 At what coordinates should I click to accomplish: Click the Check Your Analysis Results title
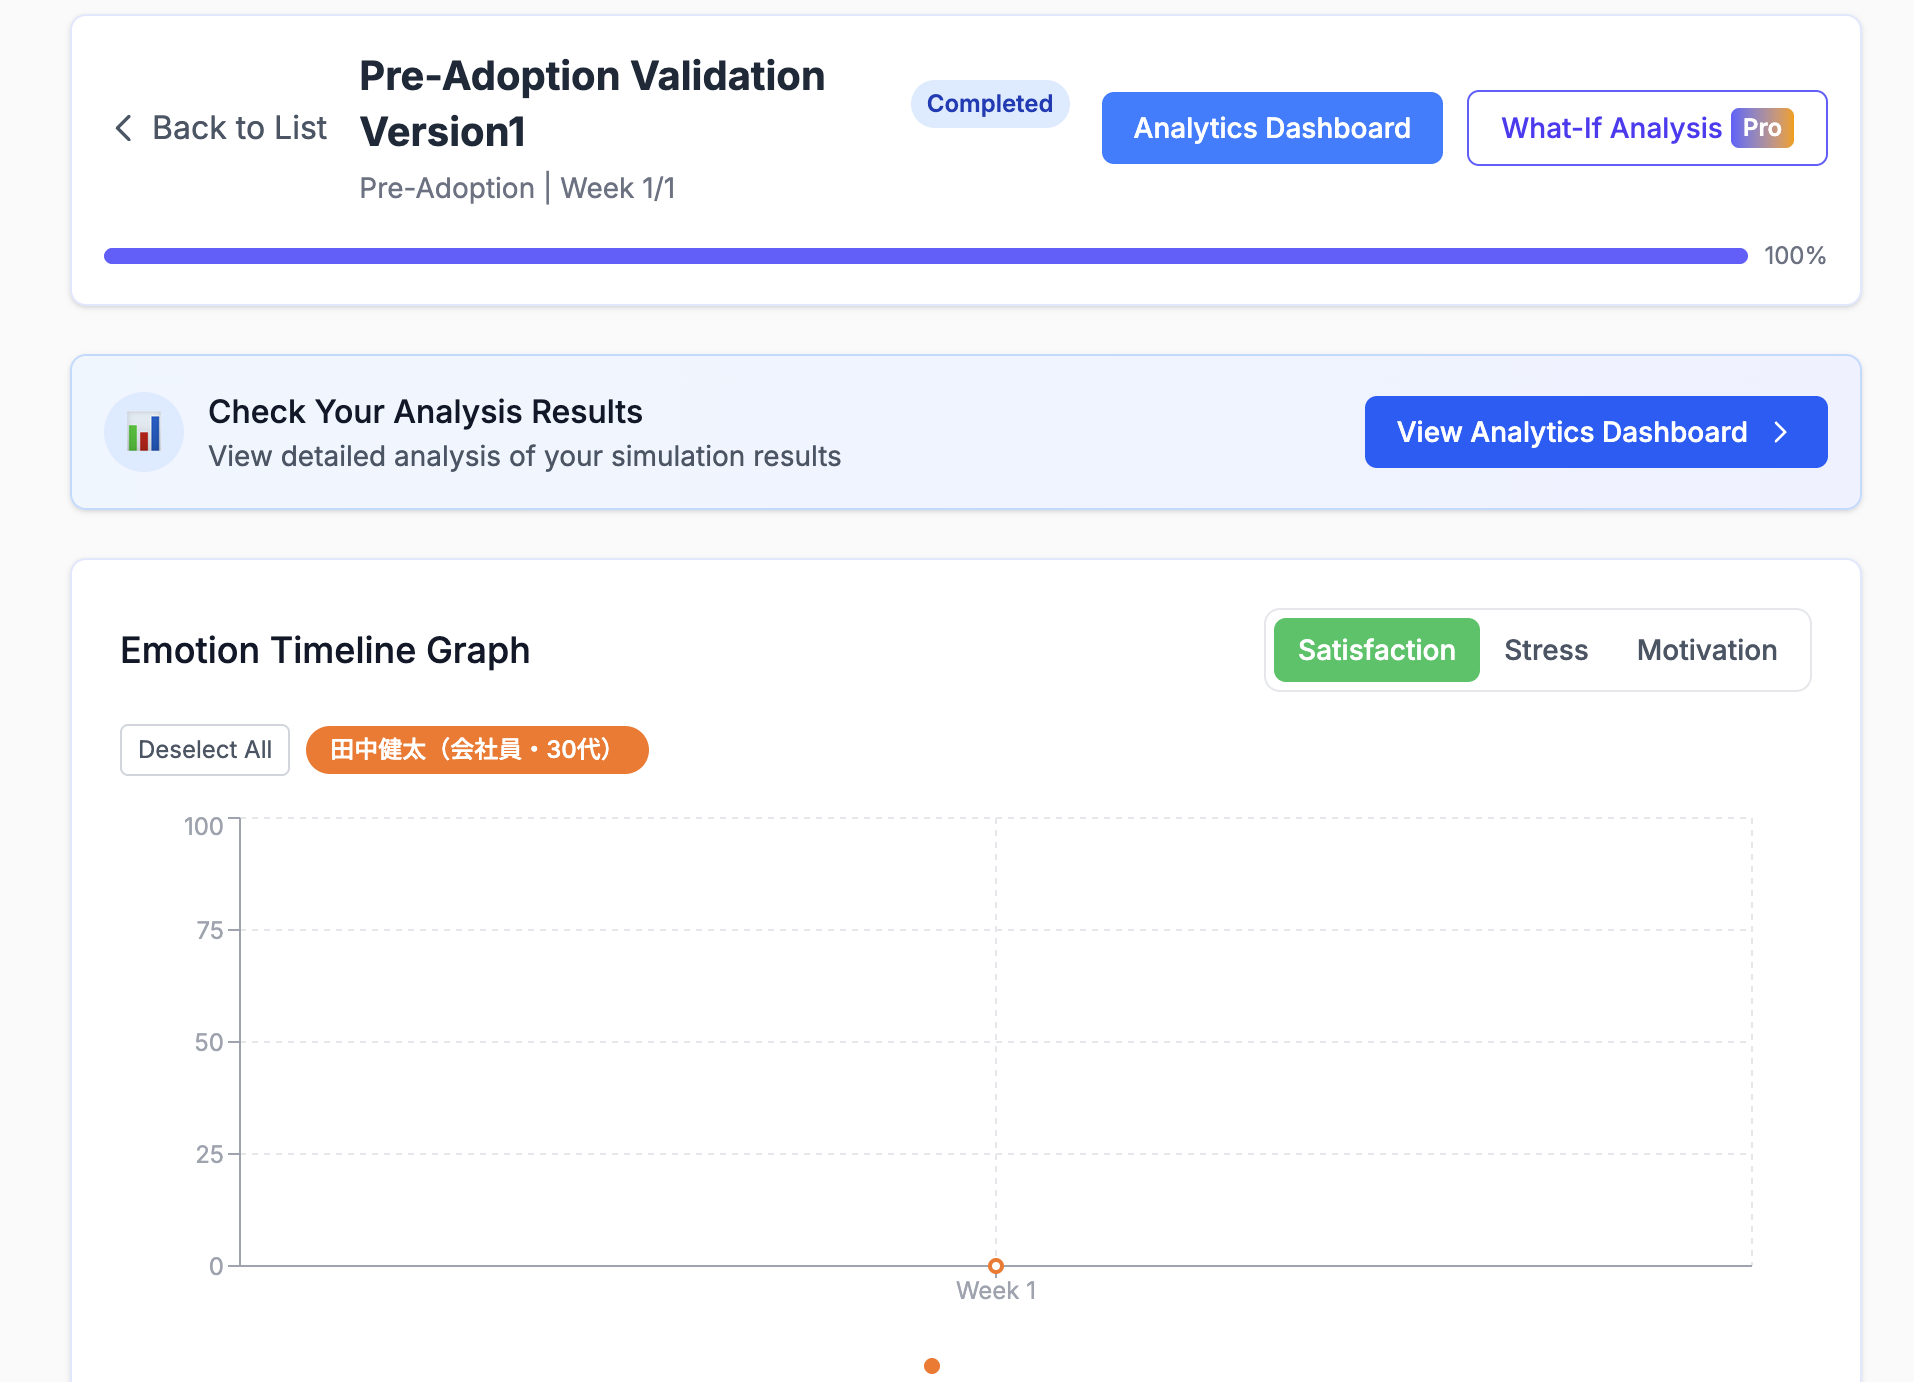(x=425, y=412)
